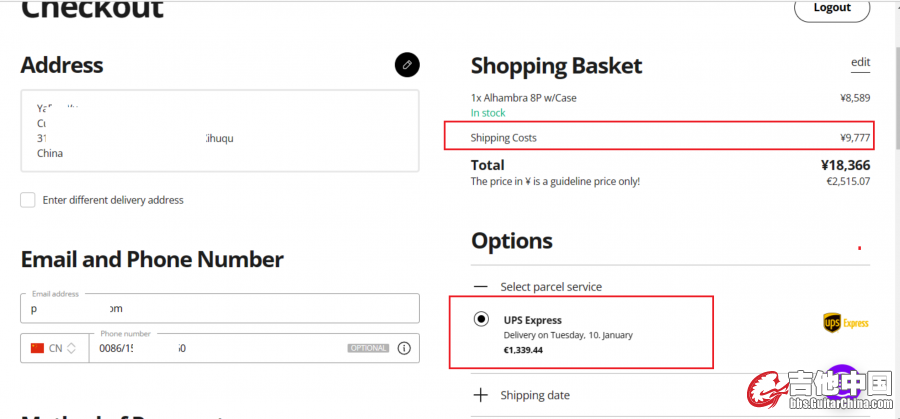Open the CN country code selector arrows
The width and height of the screenshot is (900, 419).
tap(71, 348)
